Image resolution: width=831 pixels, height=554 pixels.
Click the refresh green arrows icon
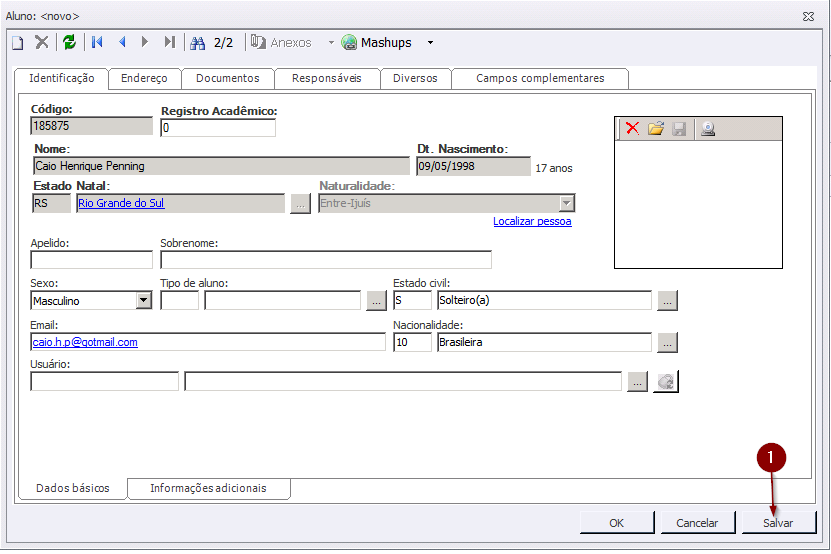69,43
